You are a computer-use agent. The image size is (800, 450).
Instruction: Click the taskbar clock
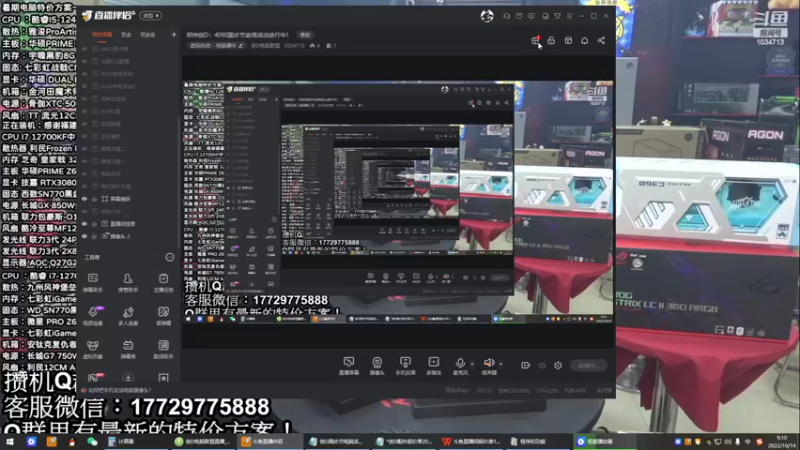[782, 442]
